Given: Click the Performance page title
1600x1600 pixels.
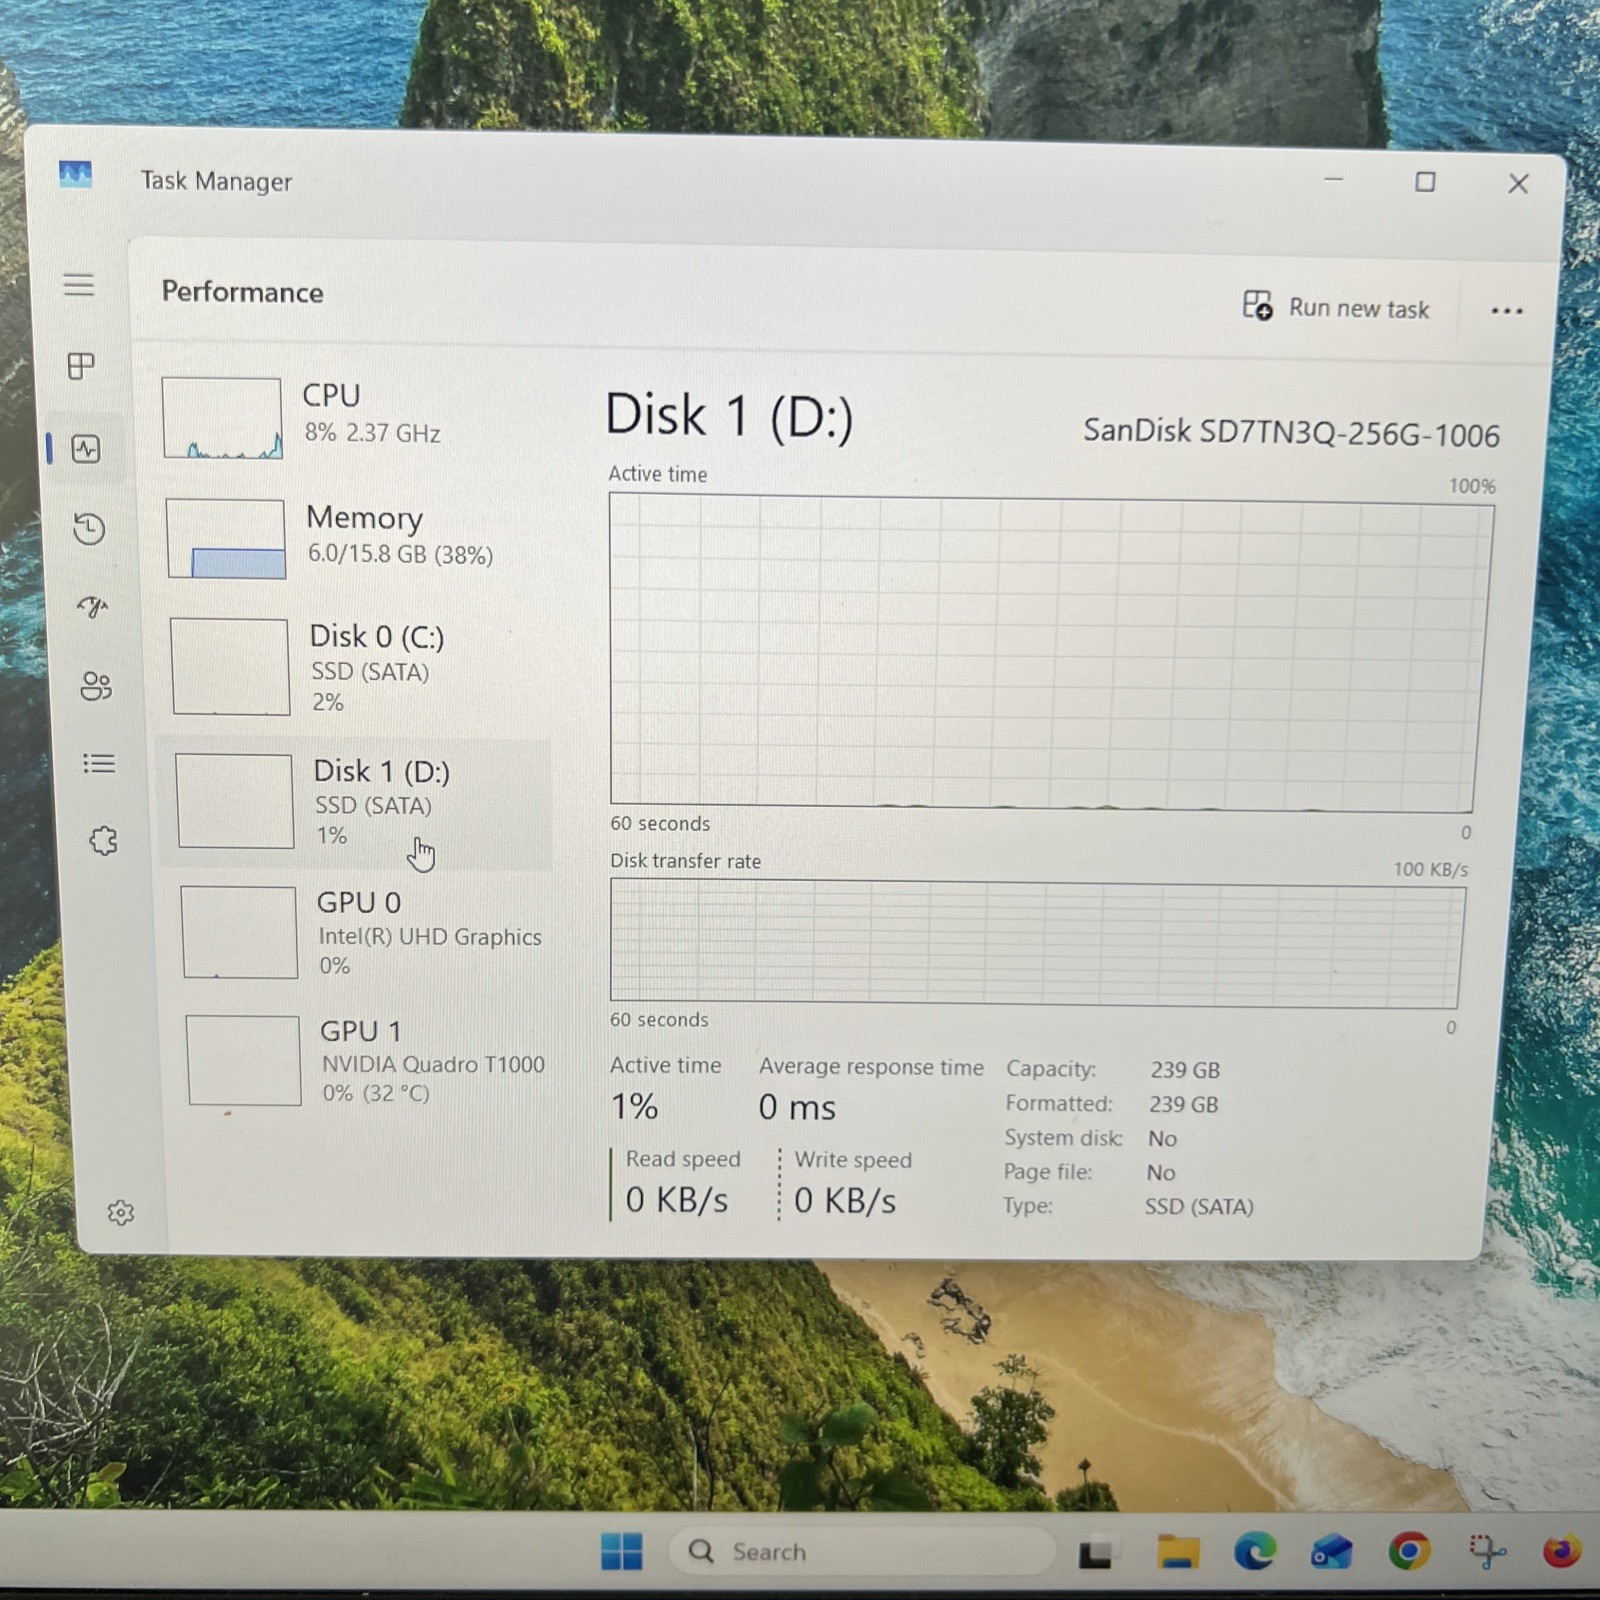Looking at the screenshot, I should (243, 292).
